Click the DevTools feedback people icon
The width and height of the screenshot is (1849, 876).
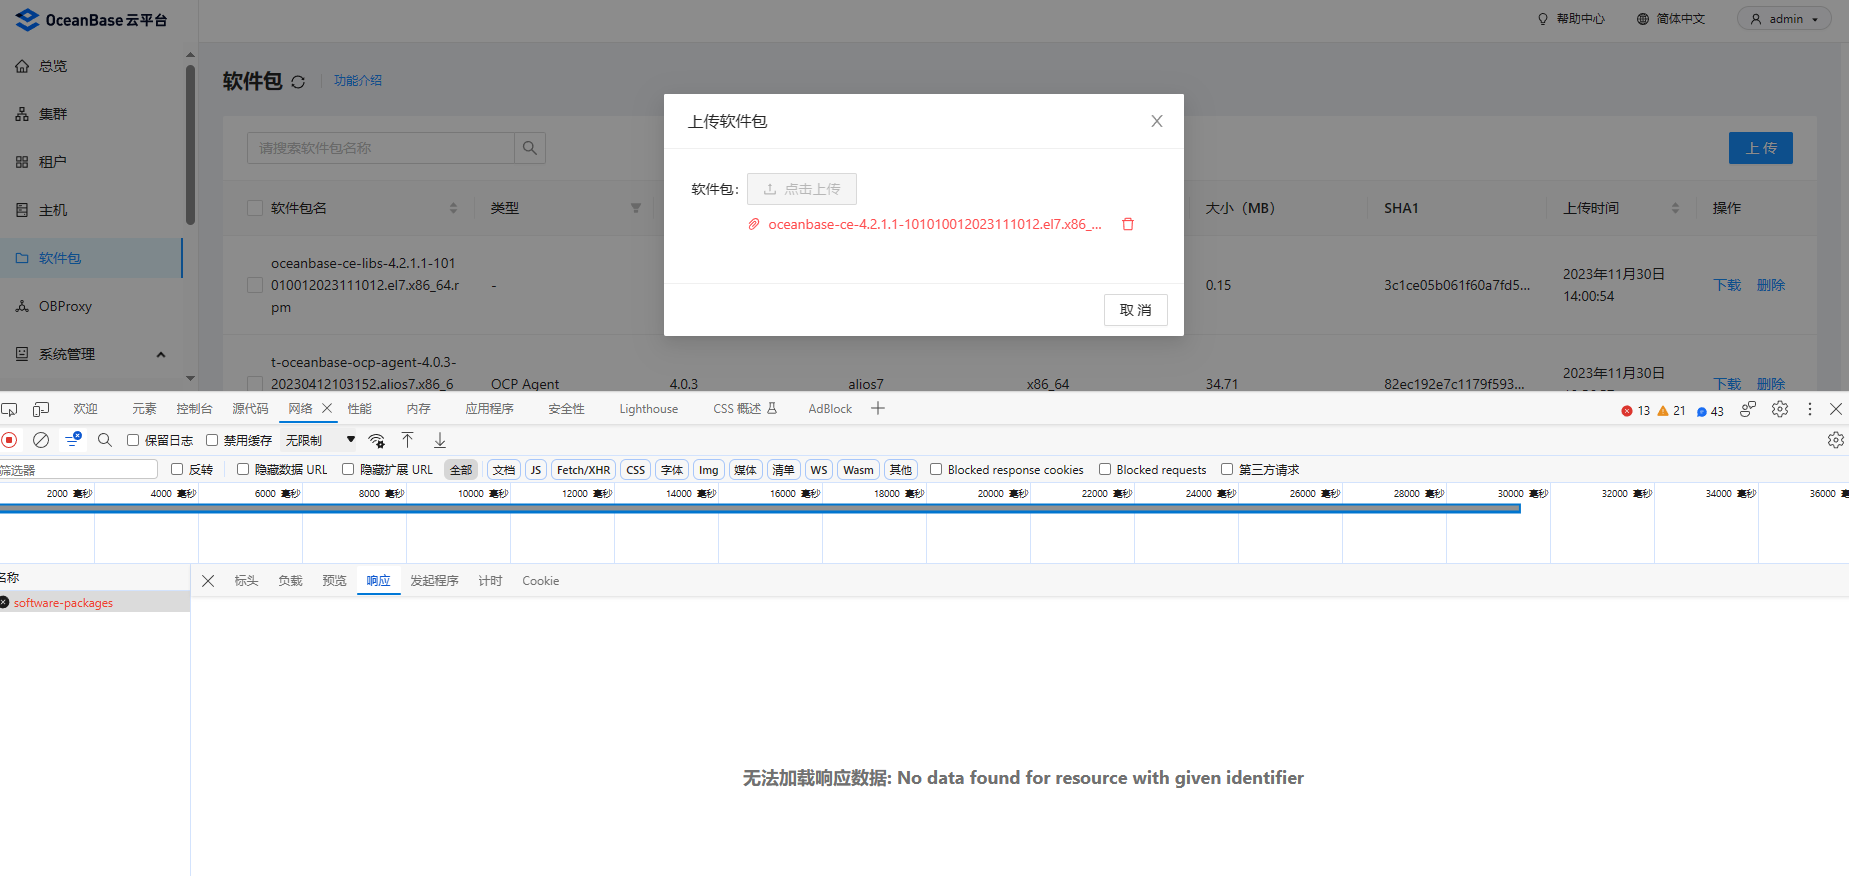(1748, 409)
